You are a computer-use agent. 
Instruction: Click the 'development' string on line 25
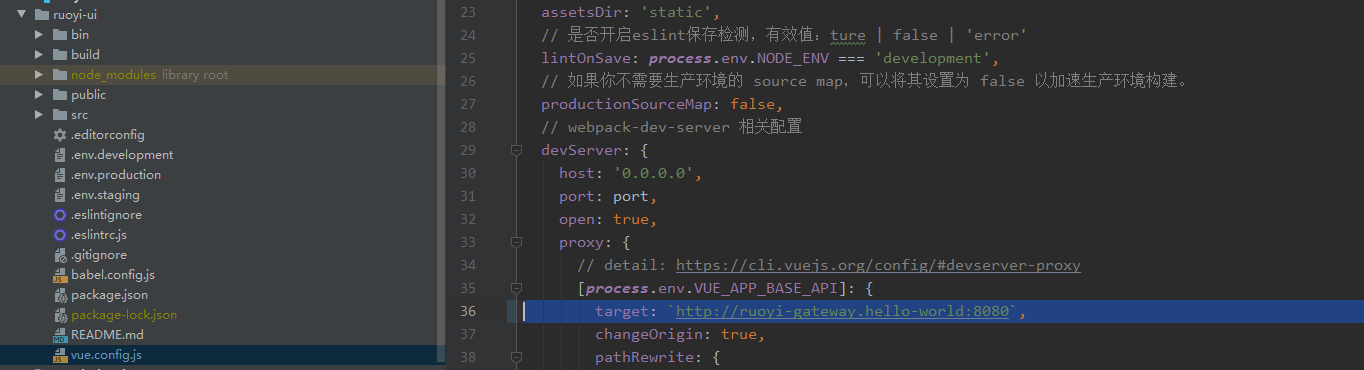pos(933,59)
